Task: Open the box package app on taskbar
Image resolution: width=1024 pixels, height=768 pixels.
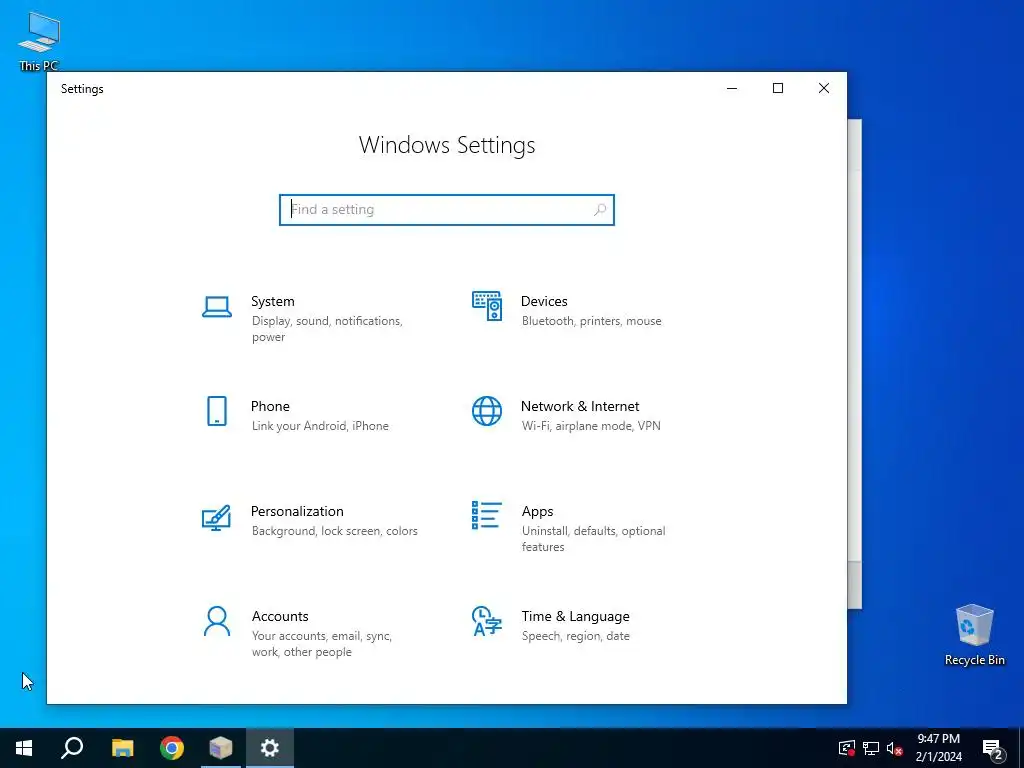Action: click(x=221, y=748)
